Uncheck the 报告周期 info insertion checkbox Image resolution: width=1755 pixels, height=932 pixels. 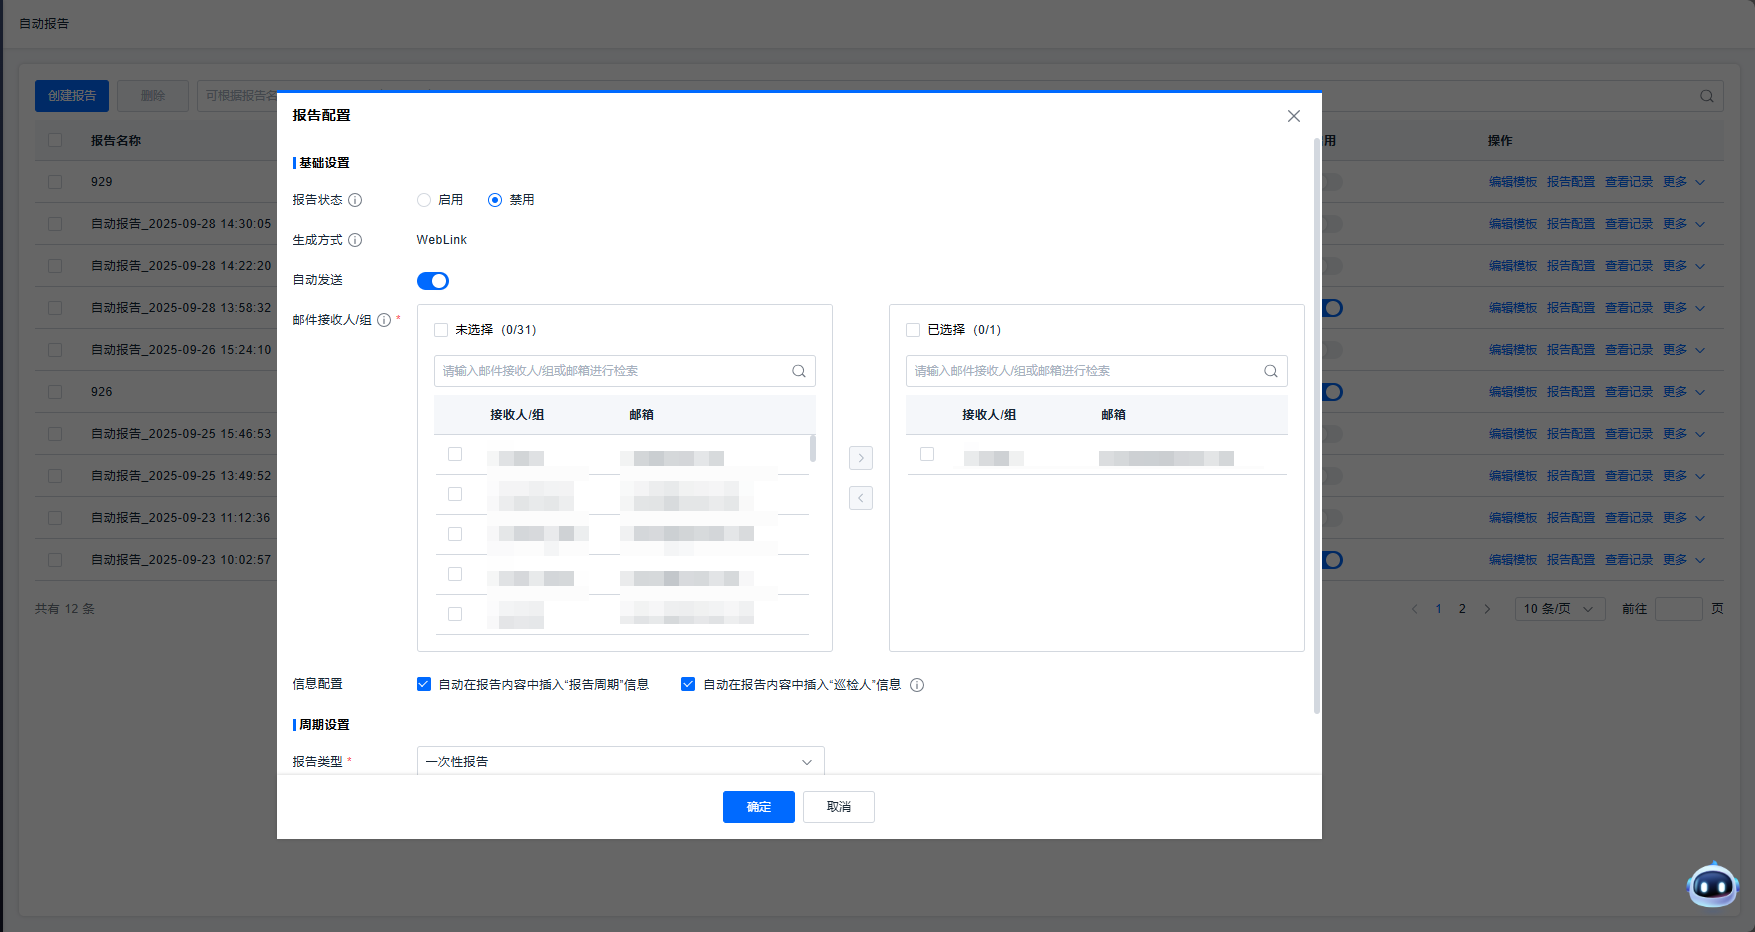(424, 685)
